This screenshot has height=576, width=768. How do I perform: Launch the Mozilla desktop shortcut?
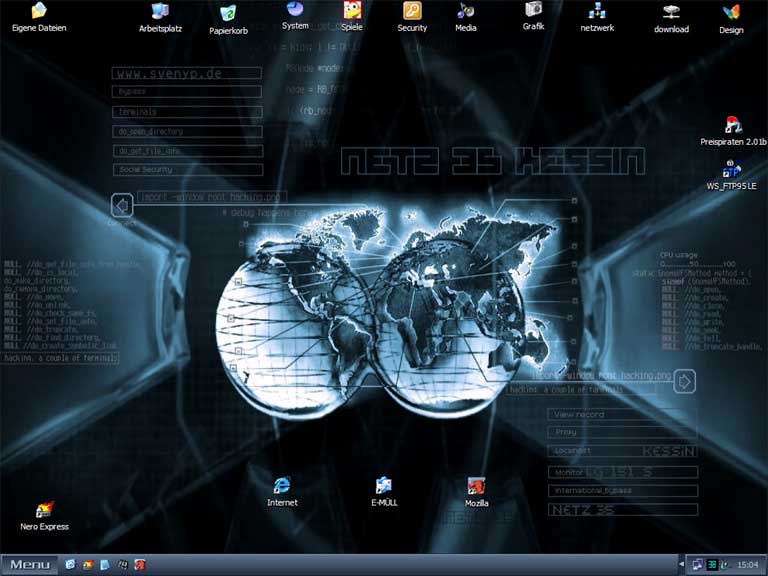click(x=476, y=492)
